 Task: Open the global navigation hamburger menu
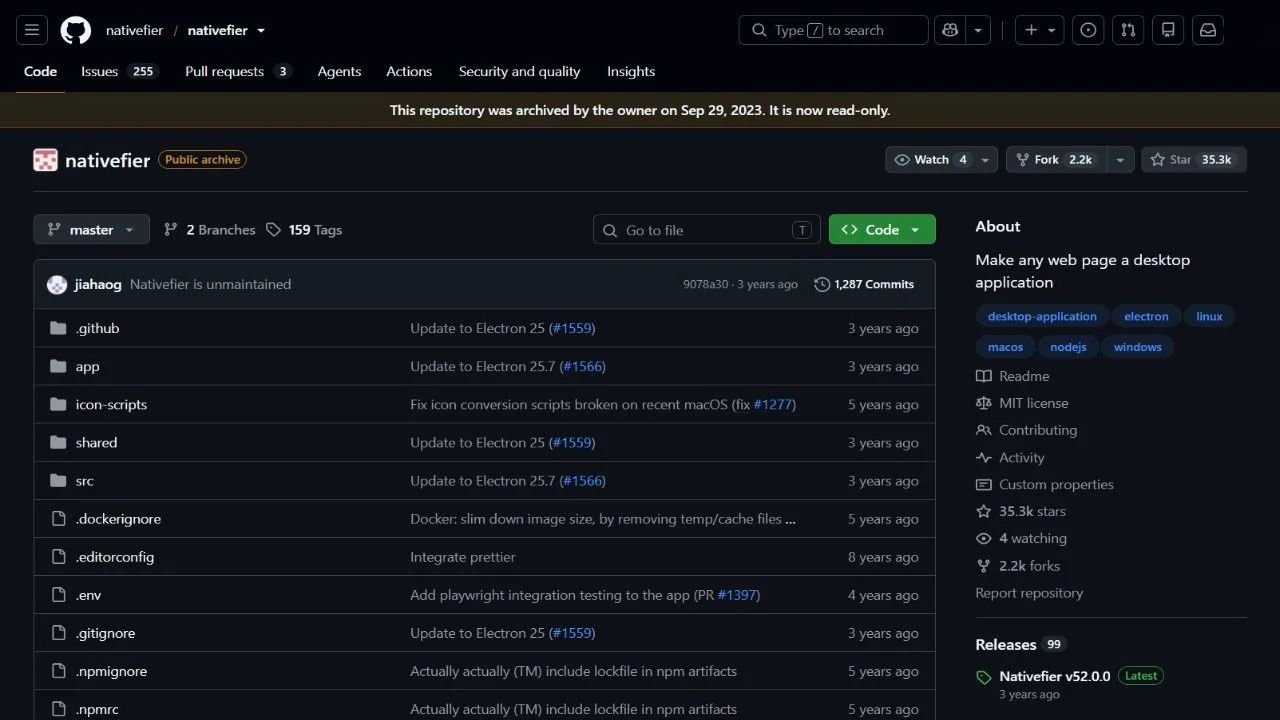coord(32,30)
